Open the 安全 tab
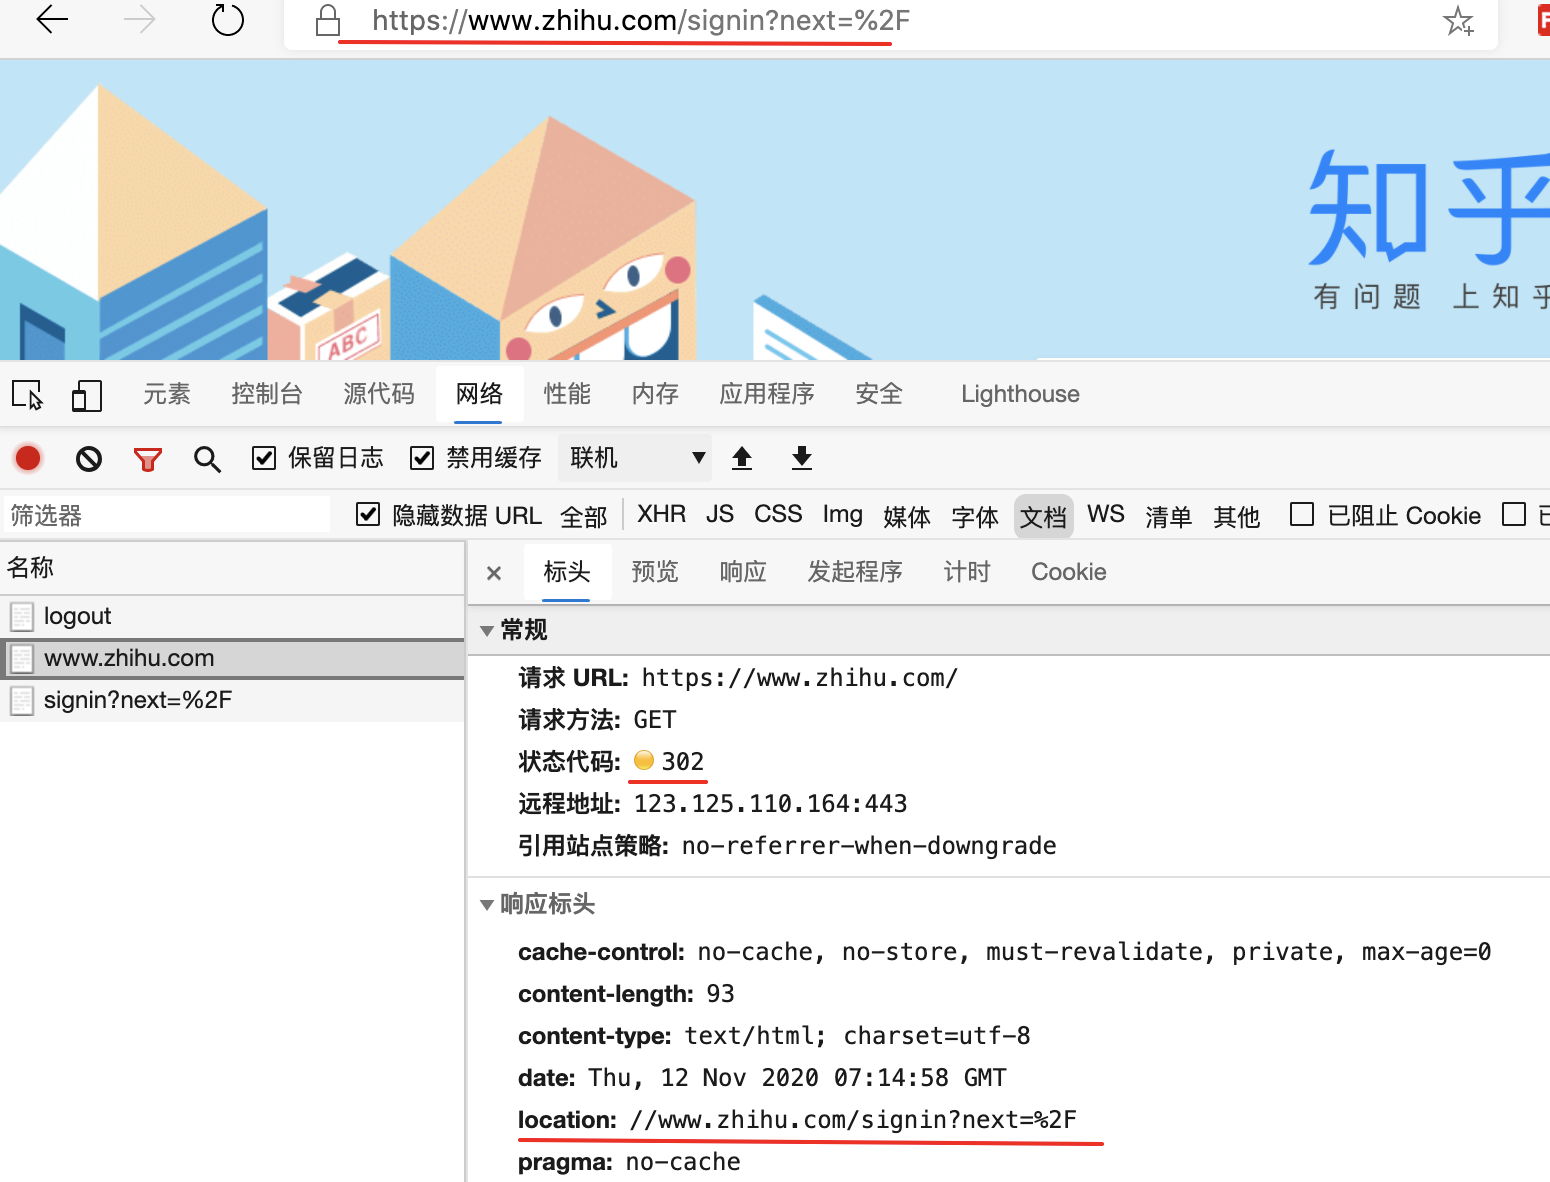This screenshot has width=1550, height=1182. (x=879, y=394)
